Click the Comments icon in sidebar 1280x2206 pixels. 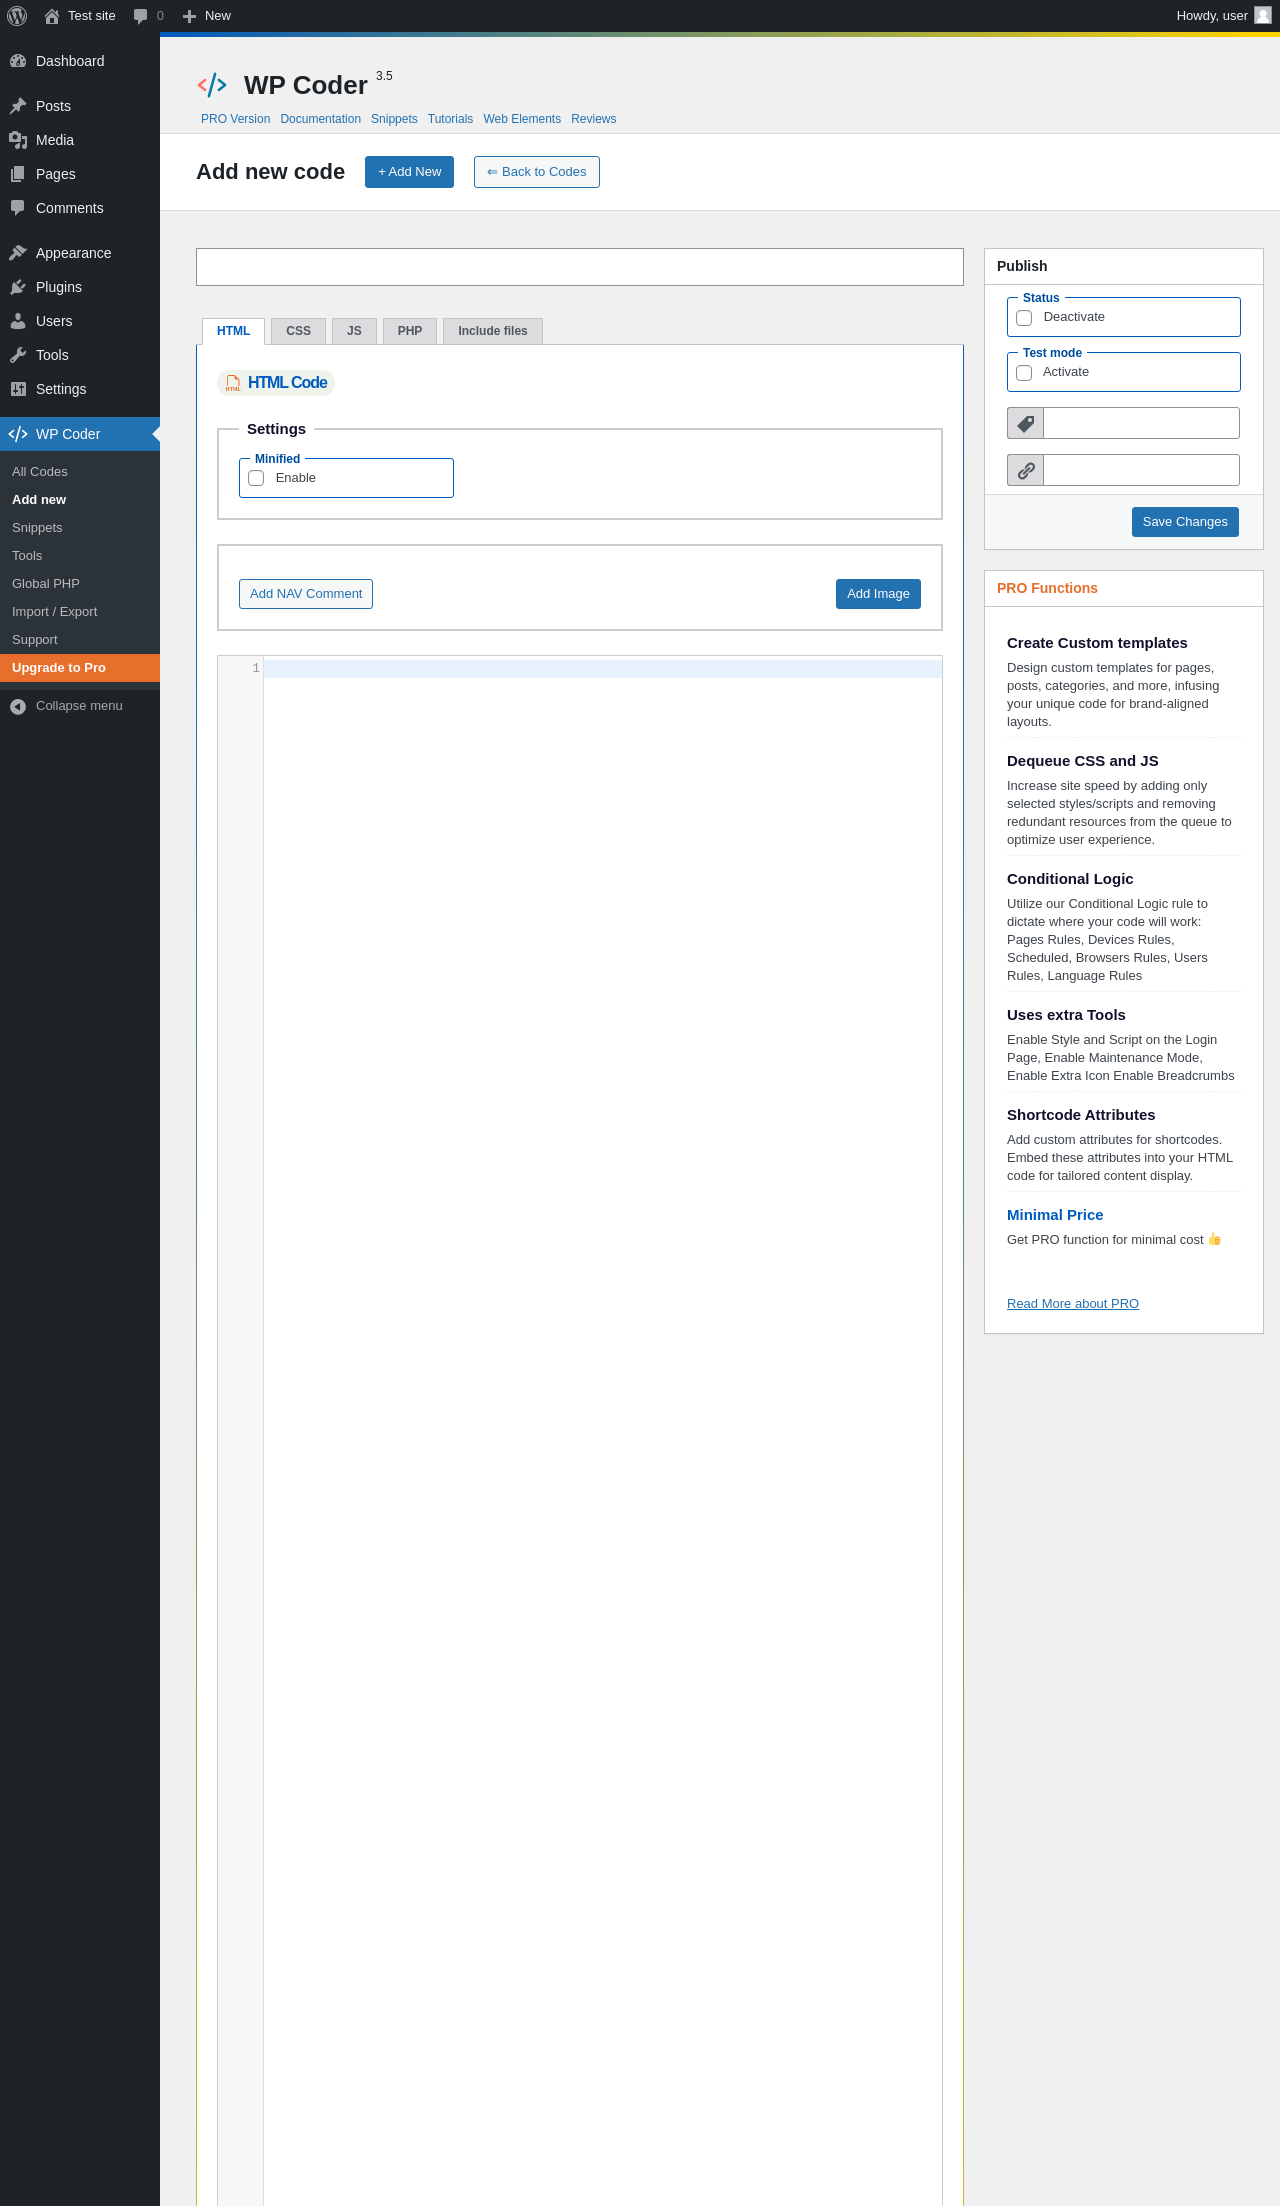pyautogui.click(x=18, y=208)
